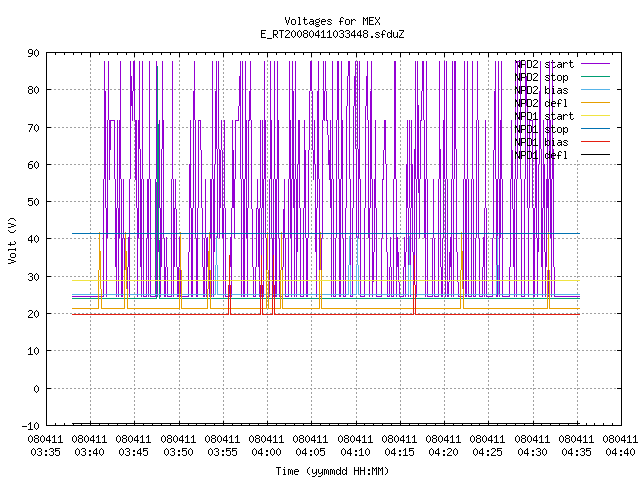
Task: Click the x-axis tick label 04:40
Action: coord(621,452)
